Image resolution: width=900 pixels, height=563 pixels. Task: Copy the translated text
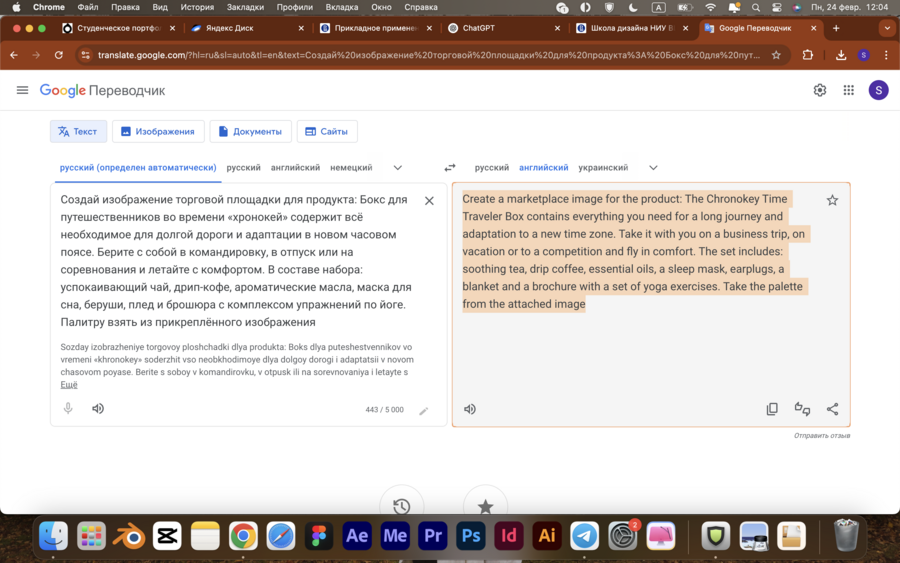[772, 409]
